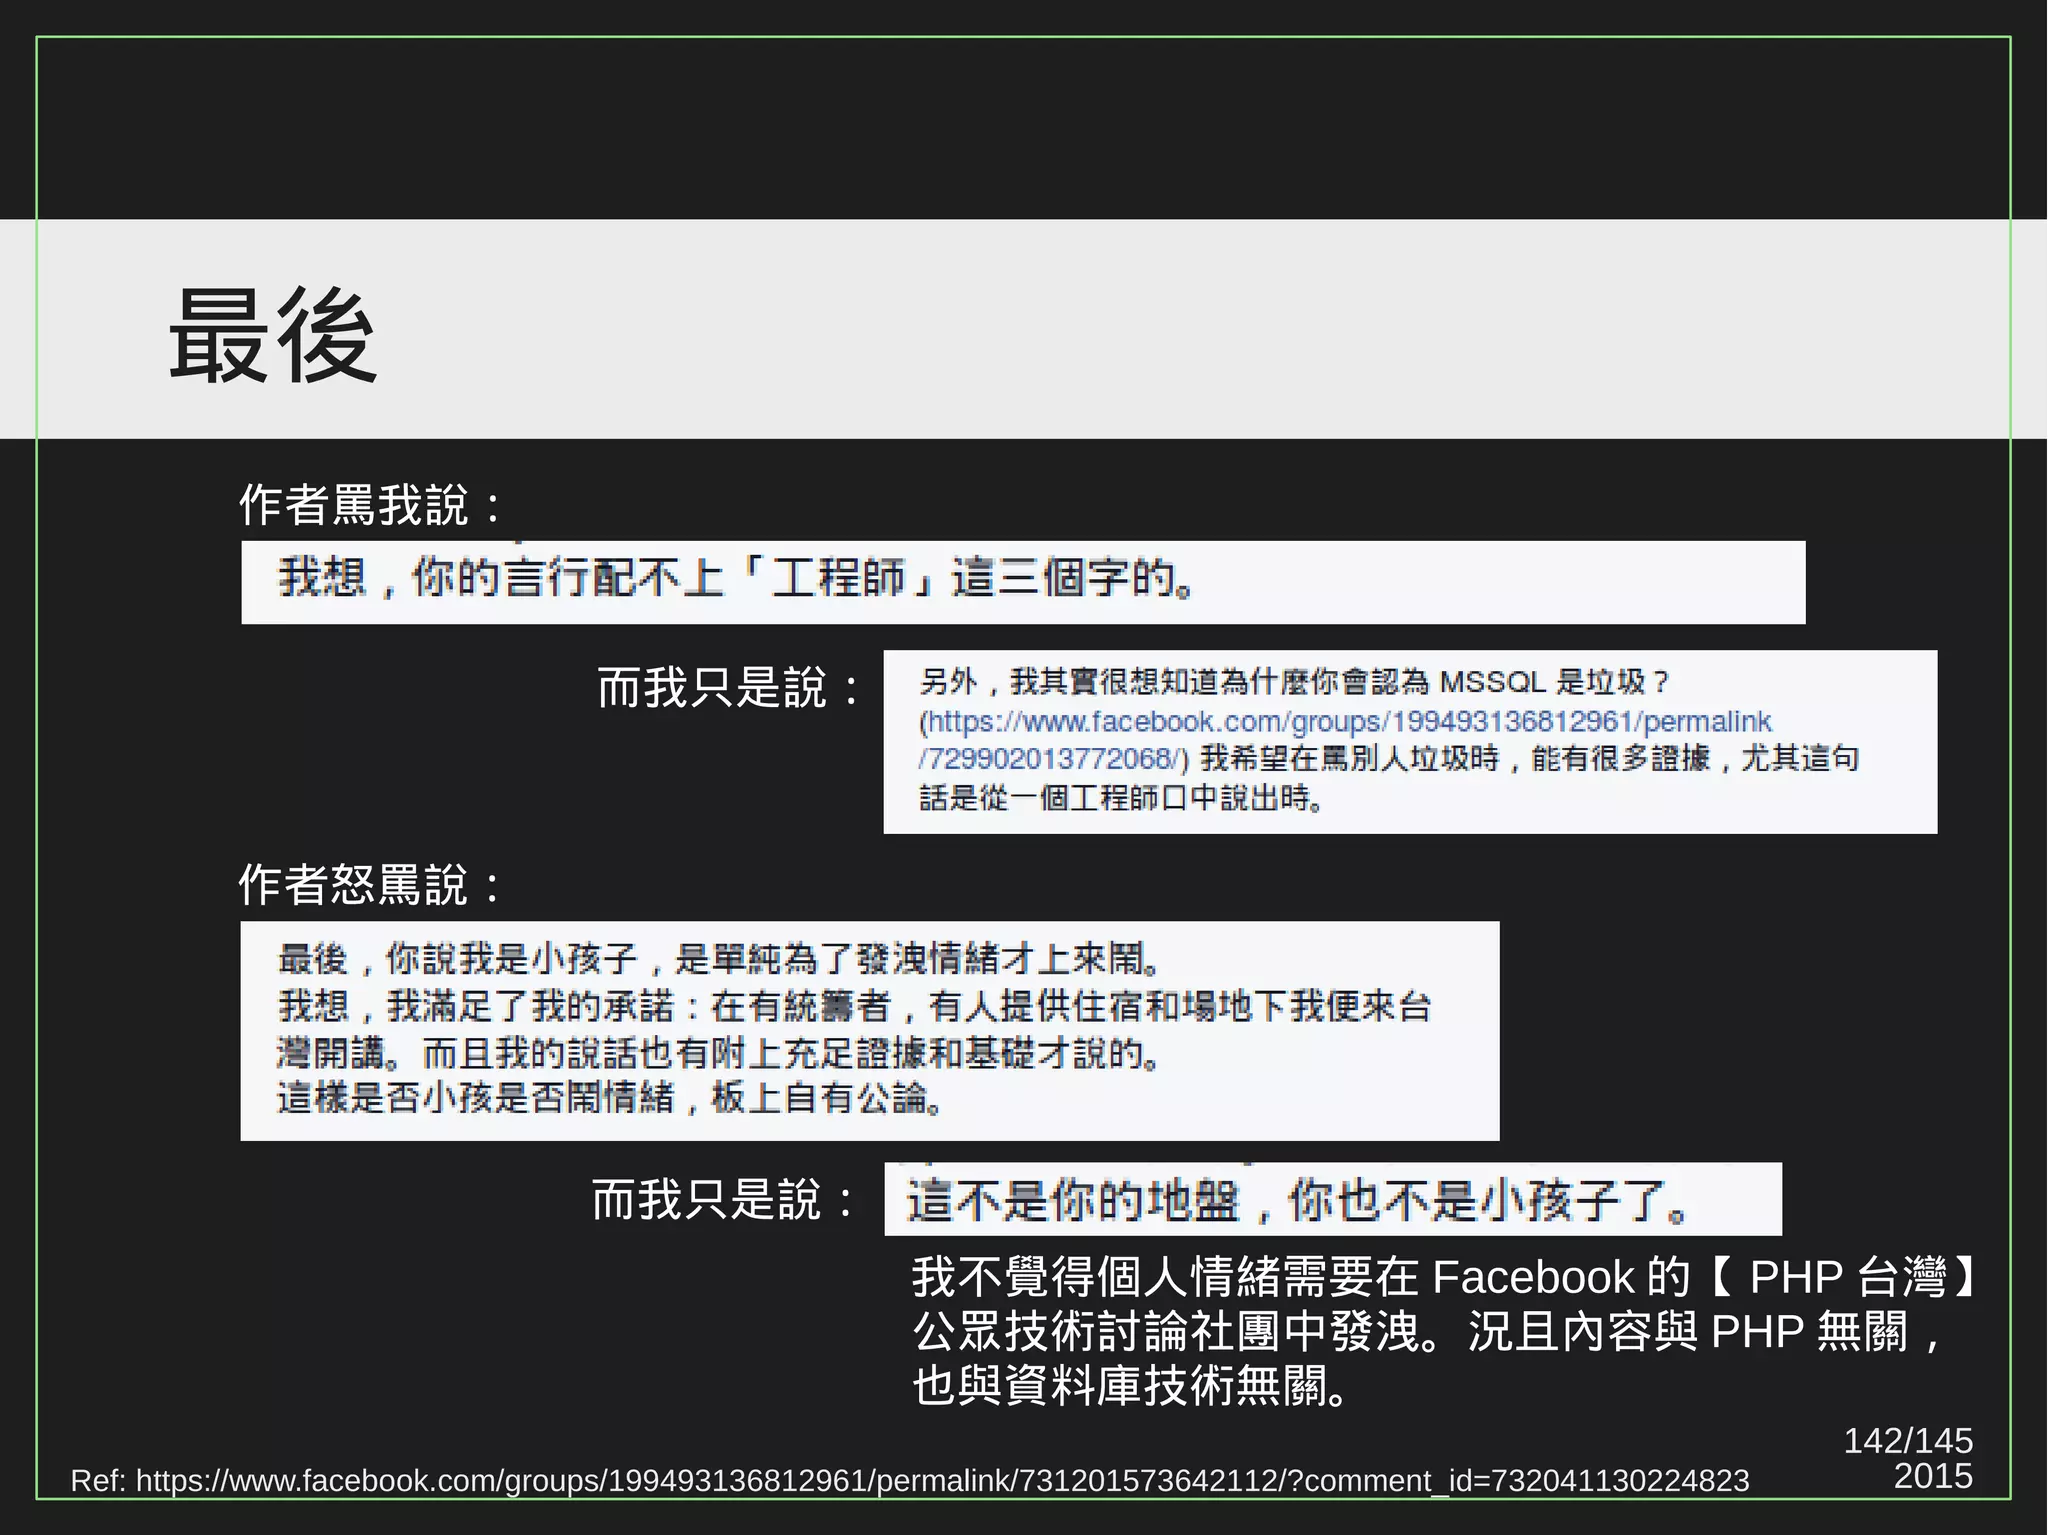Image resolution: width=2048 pixels, height=1535 pixels.
Task: Click the text 另外，我其實很想知道為什麼你會認為 MSSQL 是垃圾？
Action: tap(1294, 682)
